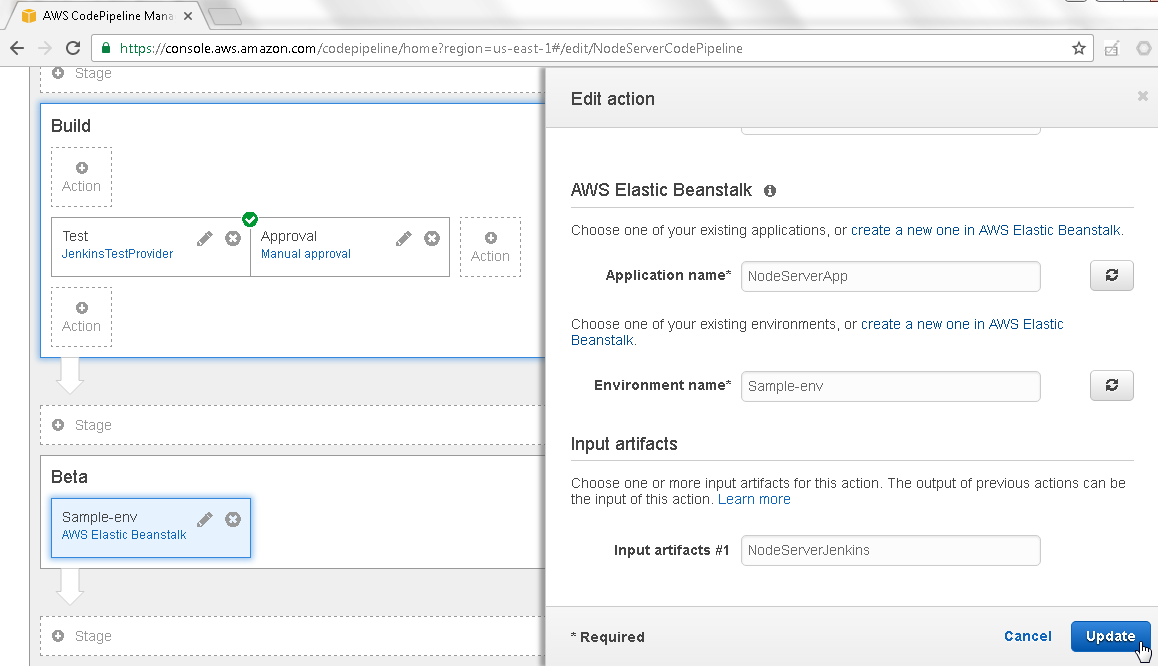Show AWS Elastic Beanstalk info tooltip
This screenshot has height=666, width=1158.
(x=770, y=191)
